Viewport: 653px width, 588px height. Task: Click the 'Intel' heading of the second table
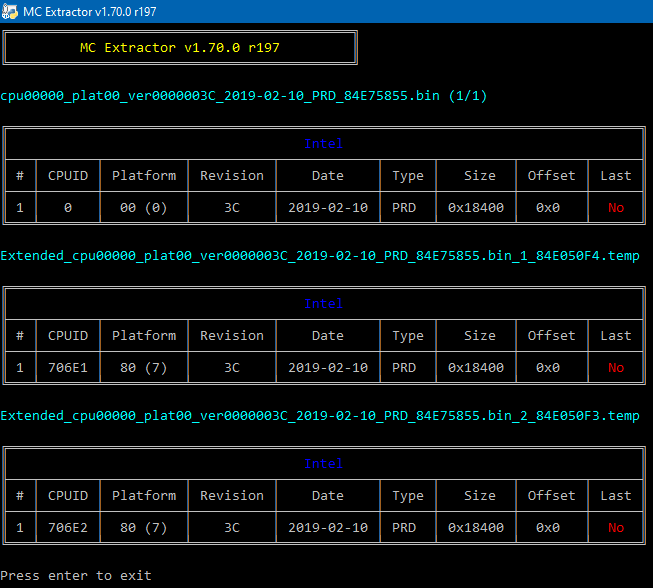click(323, 304)
